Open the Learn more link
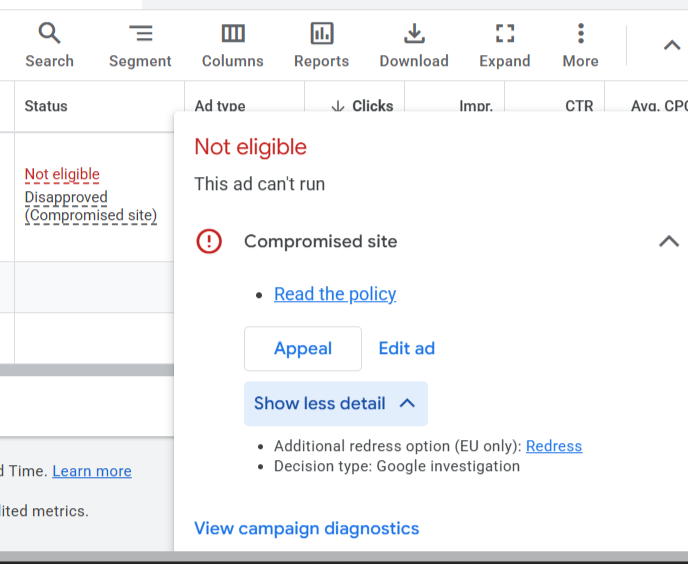 pyautogui.click(x=92, y=471)
